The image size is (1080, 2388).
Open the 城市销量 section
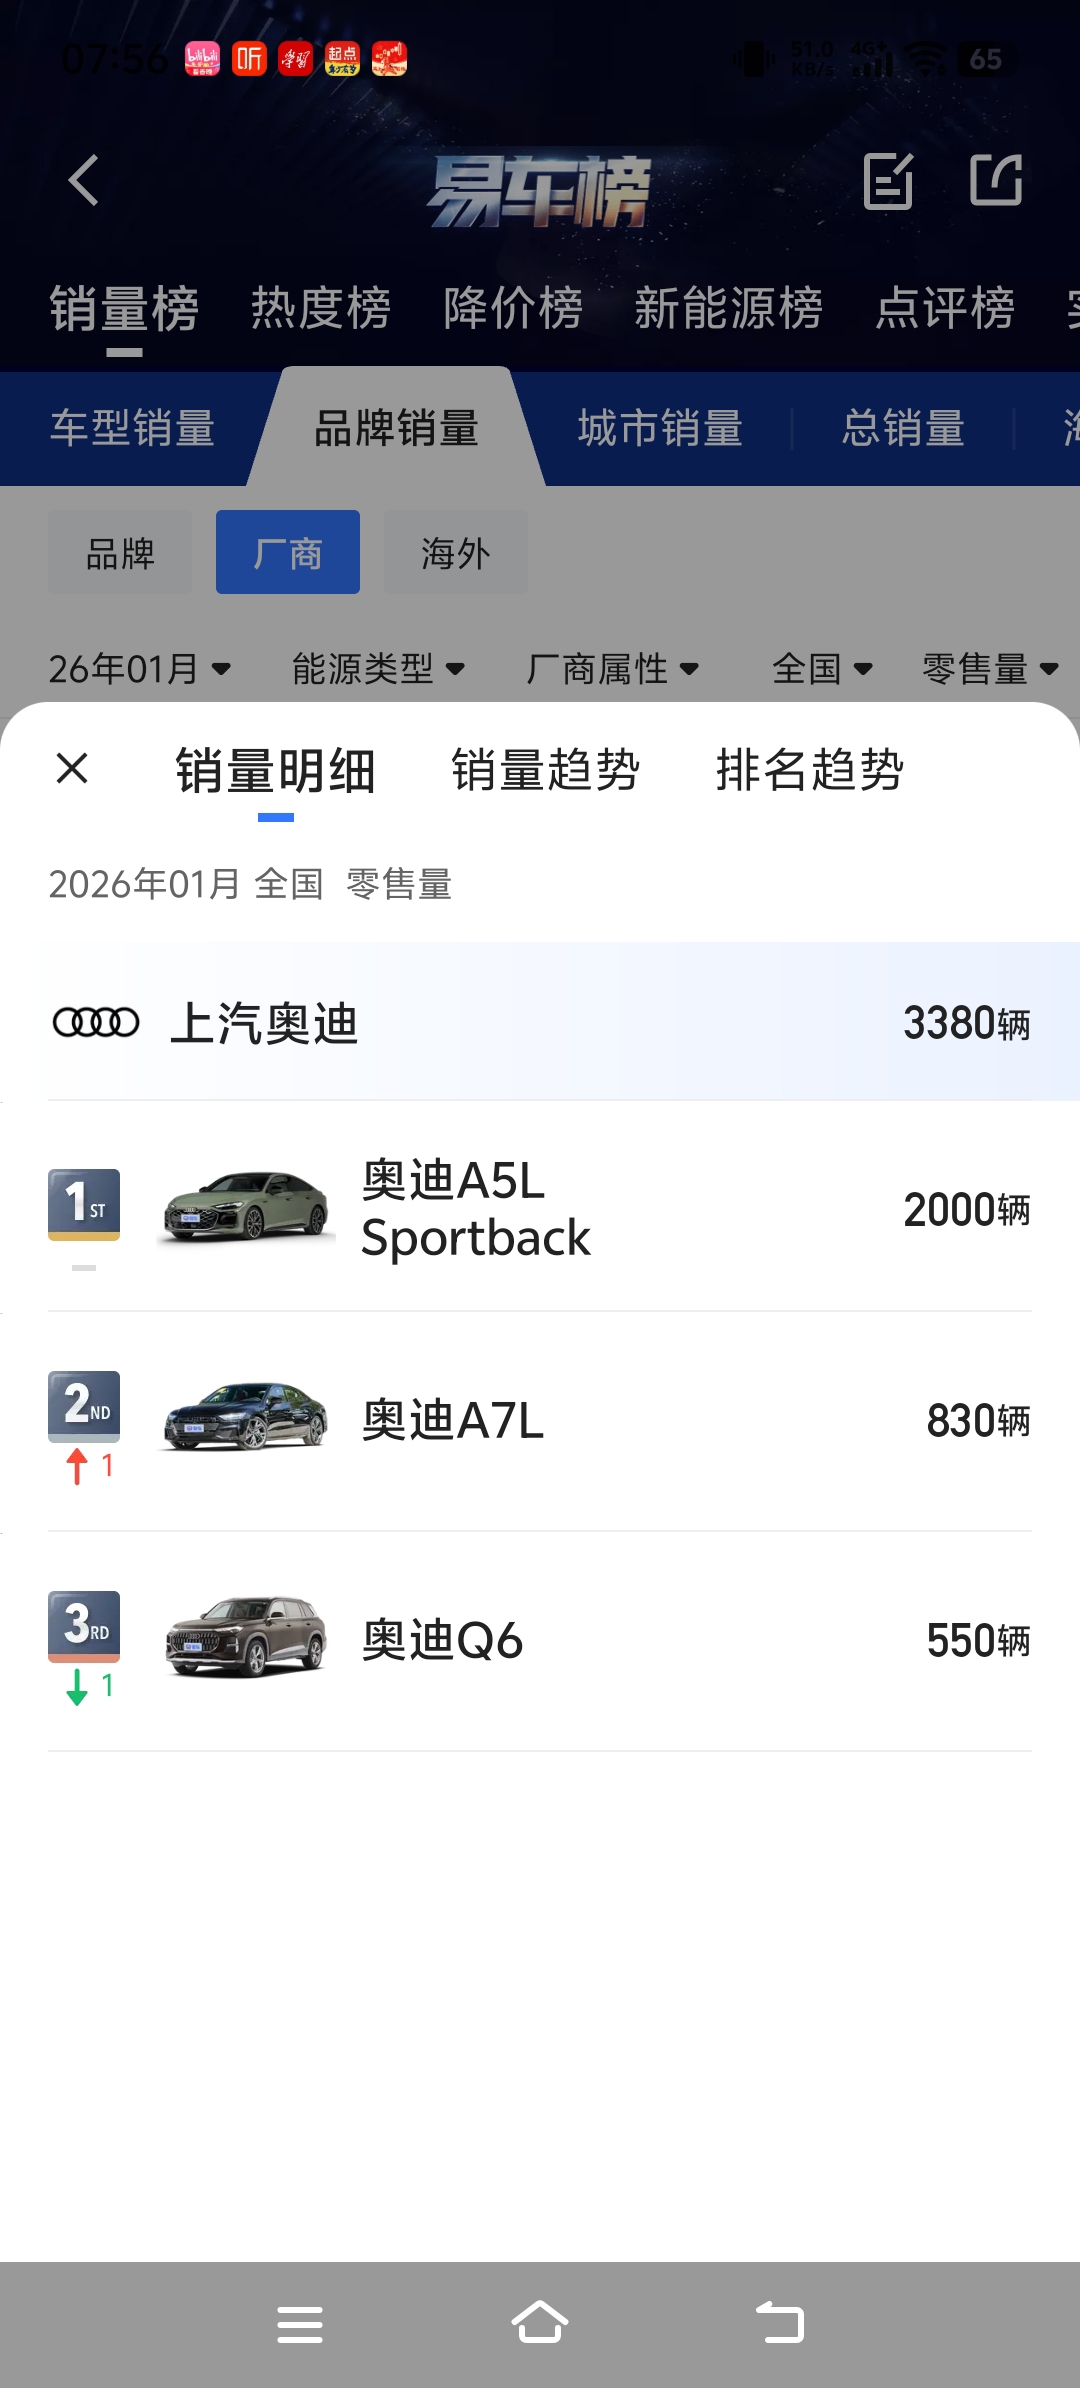pos(660,428)
